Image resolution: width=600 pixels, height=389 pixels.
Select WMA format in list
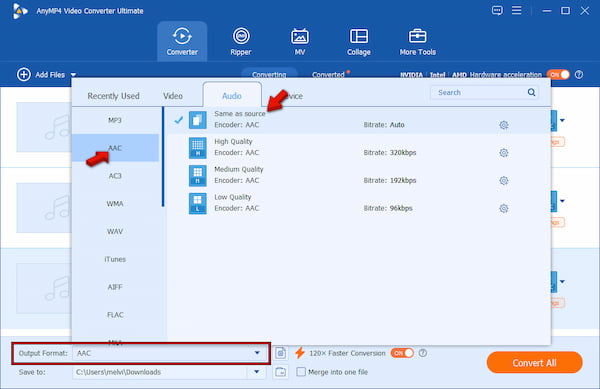pyautogui.click(x=115, y=204)
